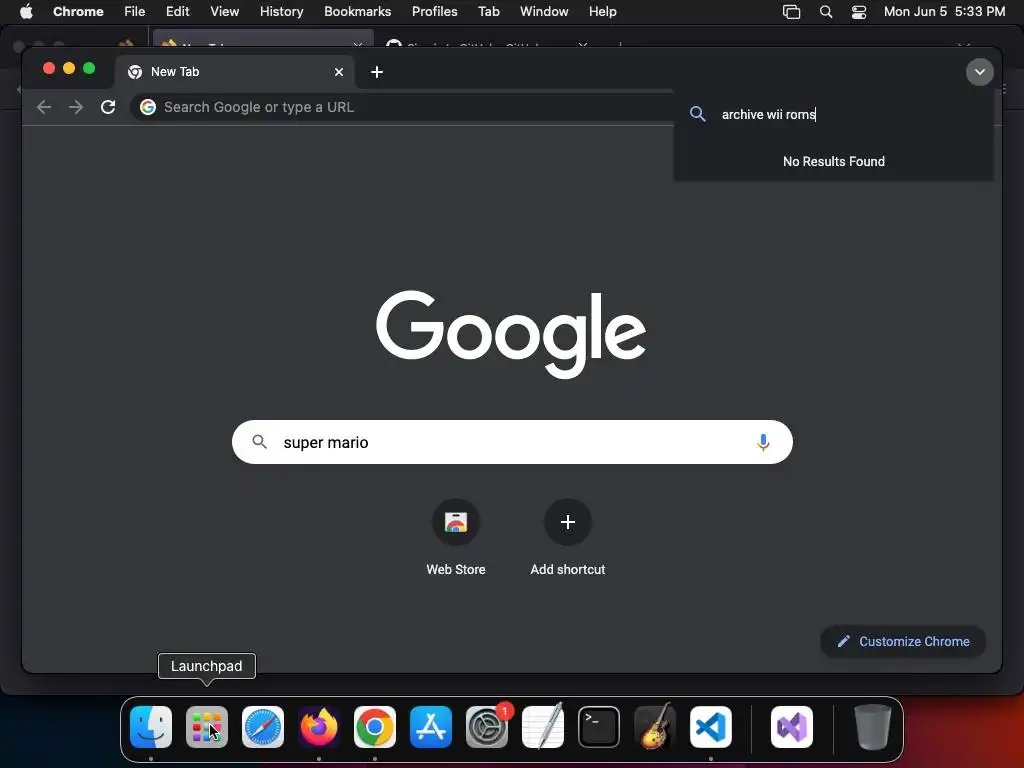Click the No Results Found text
The width and height of the screenshot is (1024, 768).
pos(834,161)
